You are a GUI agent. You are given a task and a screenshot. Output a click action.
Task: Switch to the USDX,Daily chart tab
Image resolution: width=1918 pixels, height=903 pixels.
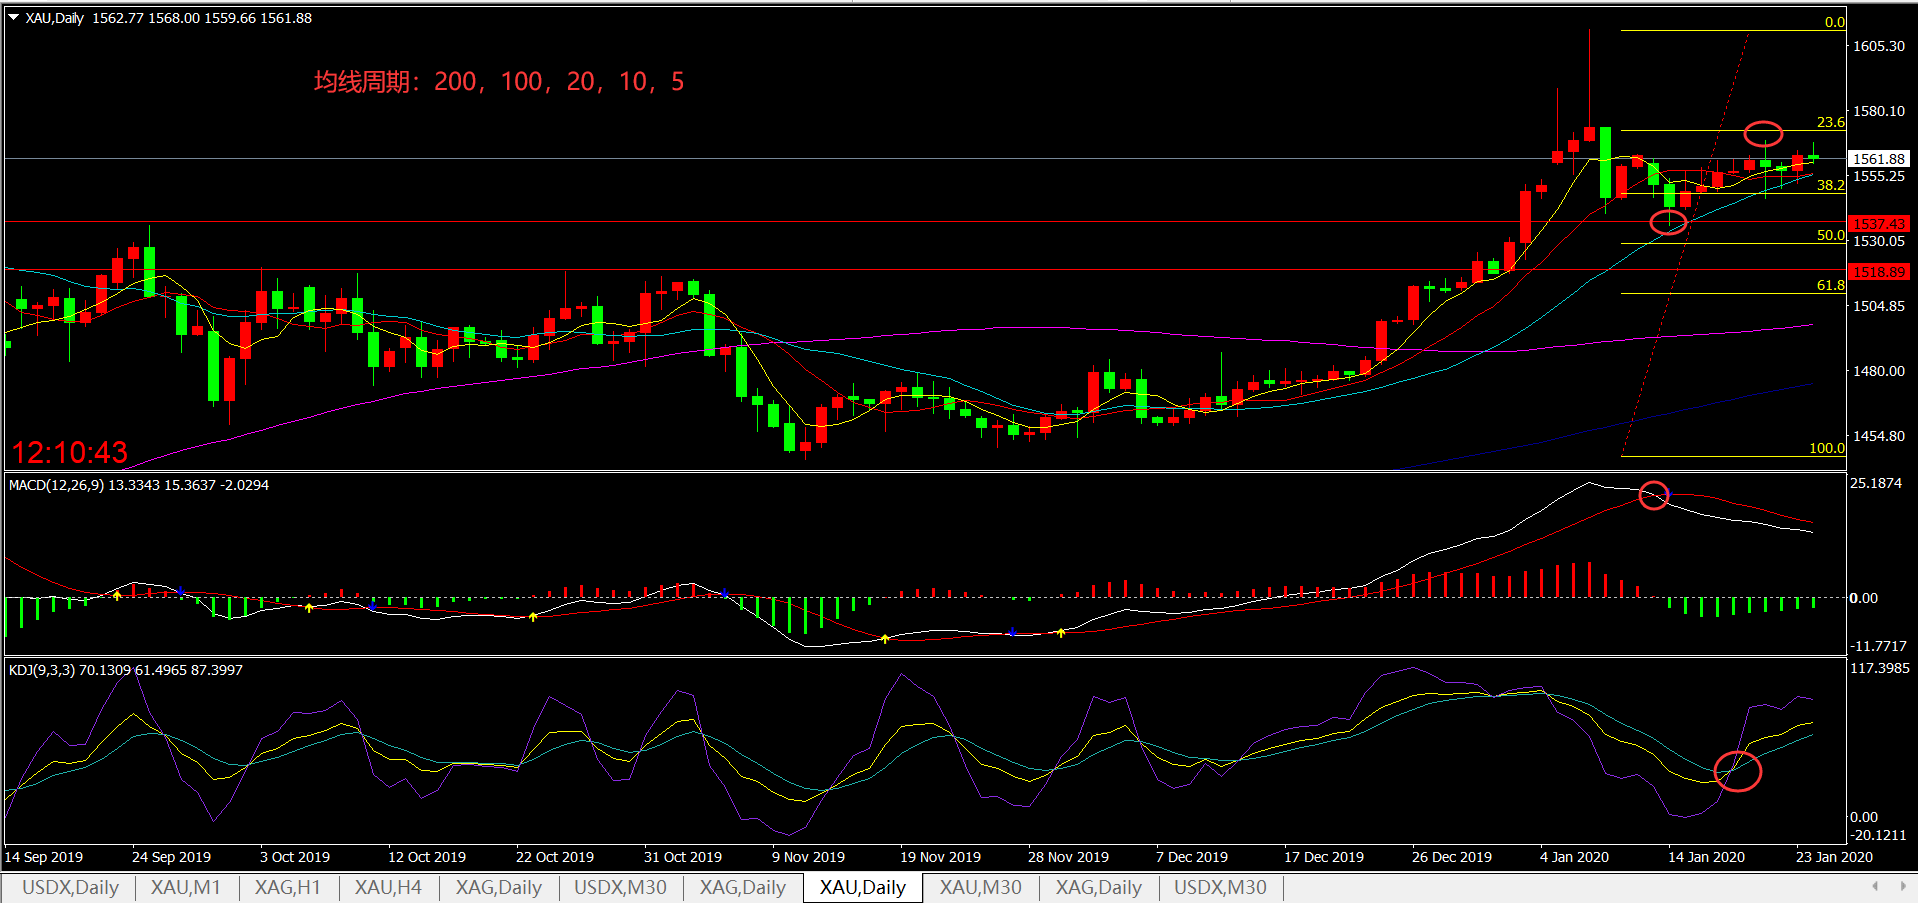[x=70, y=887]
